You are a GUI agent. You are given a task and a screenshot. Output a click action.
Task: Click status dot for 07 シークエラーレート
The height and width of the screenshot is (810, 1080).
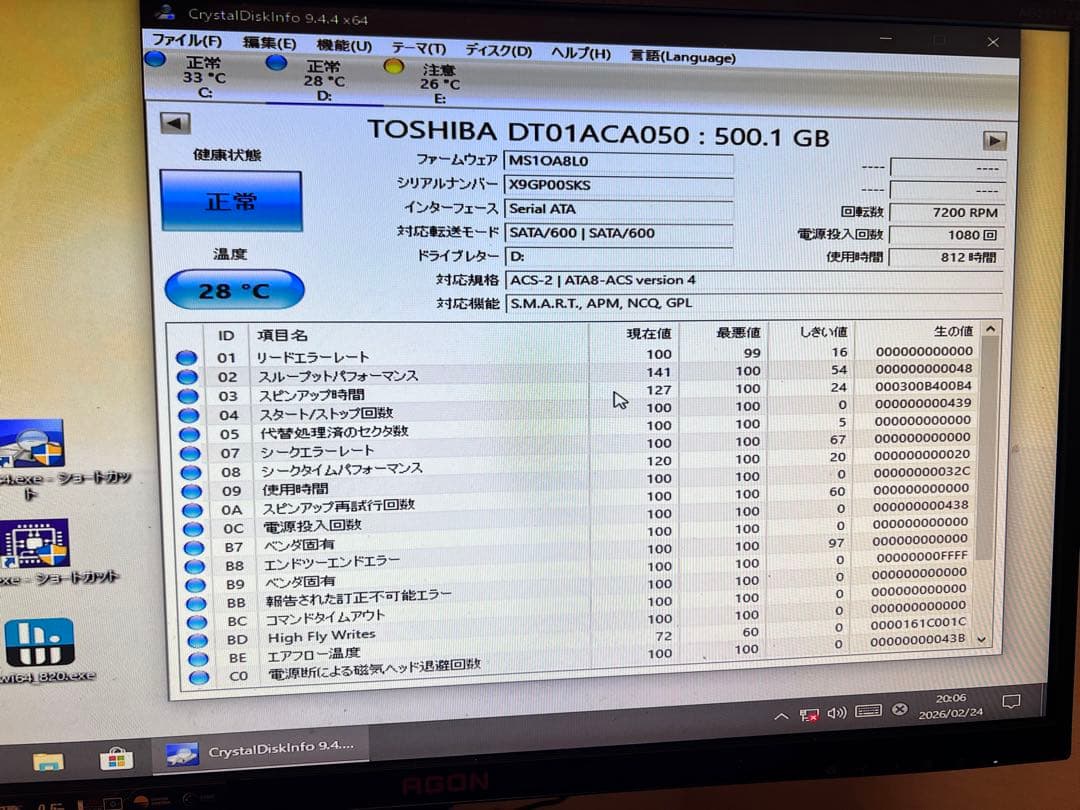click(x=191, y=453)
